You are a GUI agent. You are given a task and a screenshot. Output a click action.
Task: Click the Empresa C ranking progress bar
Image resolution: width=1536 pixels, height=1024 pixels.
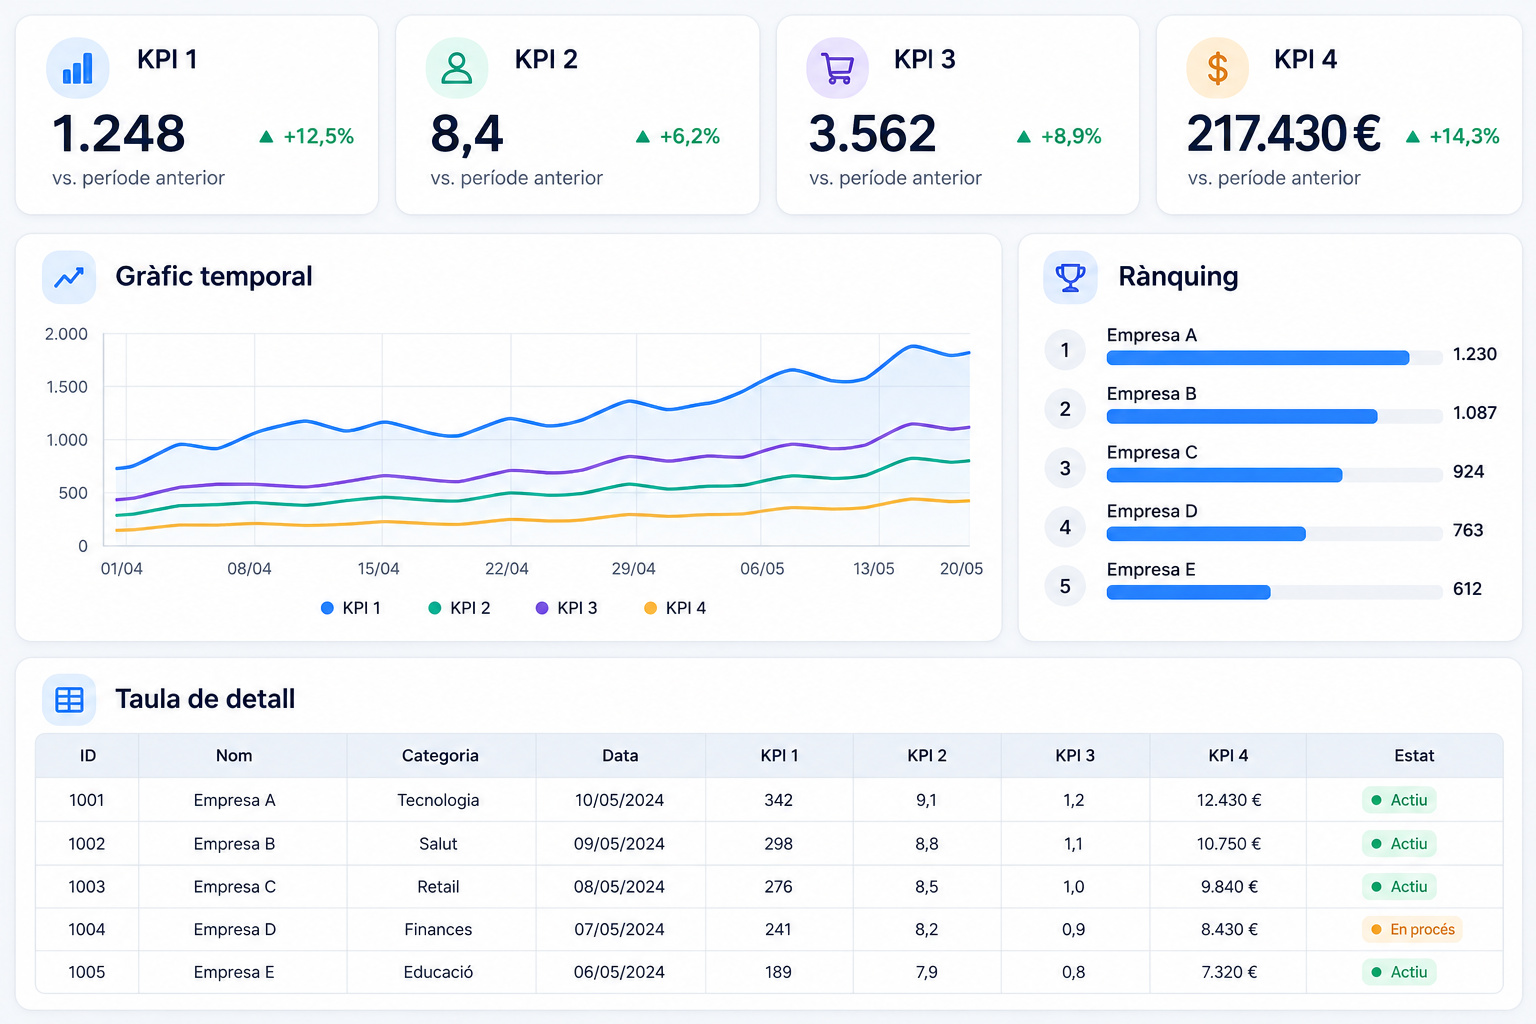point(1274,475)
